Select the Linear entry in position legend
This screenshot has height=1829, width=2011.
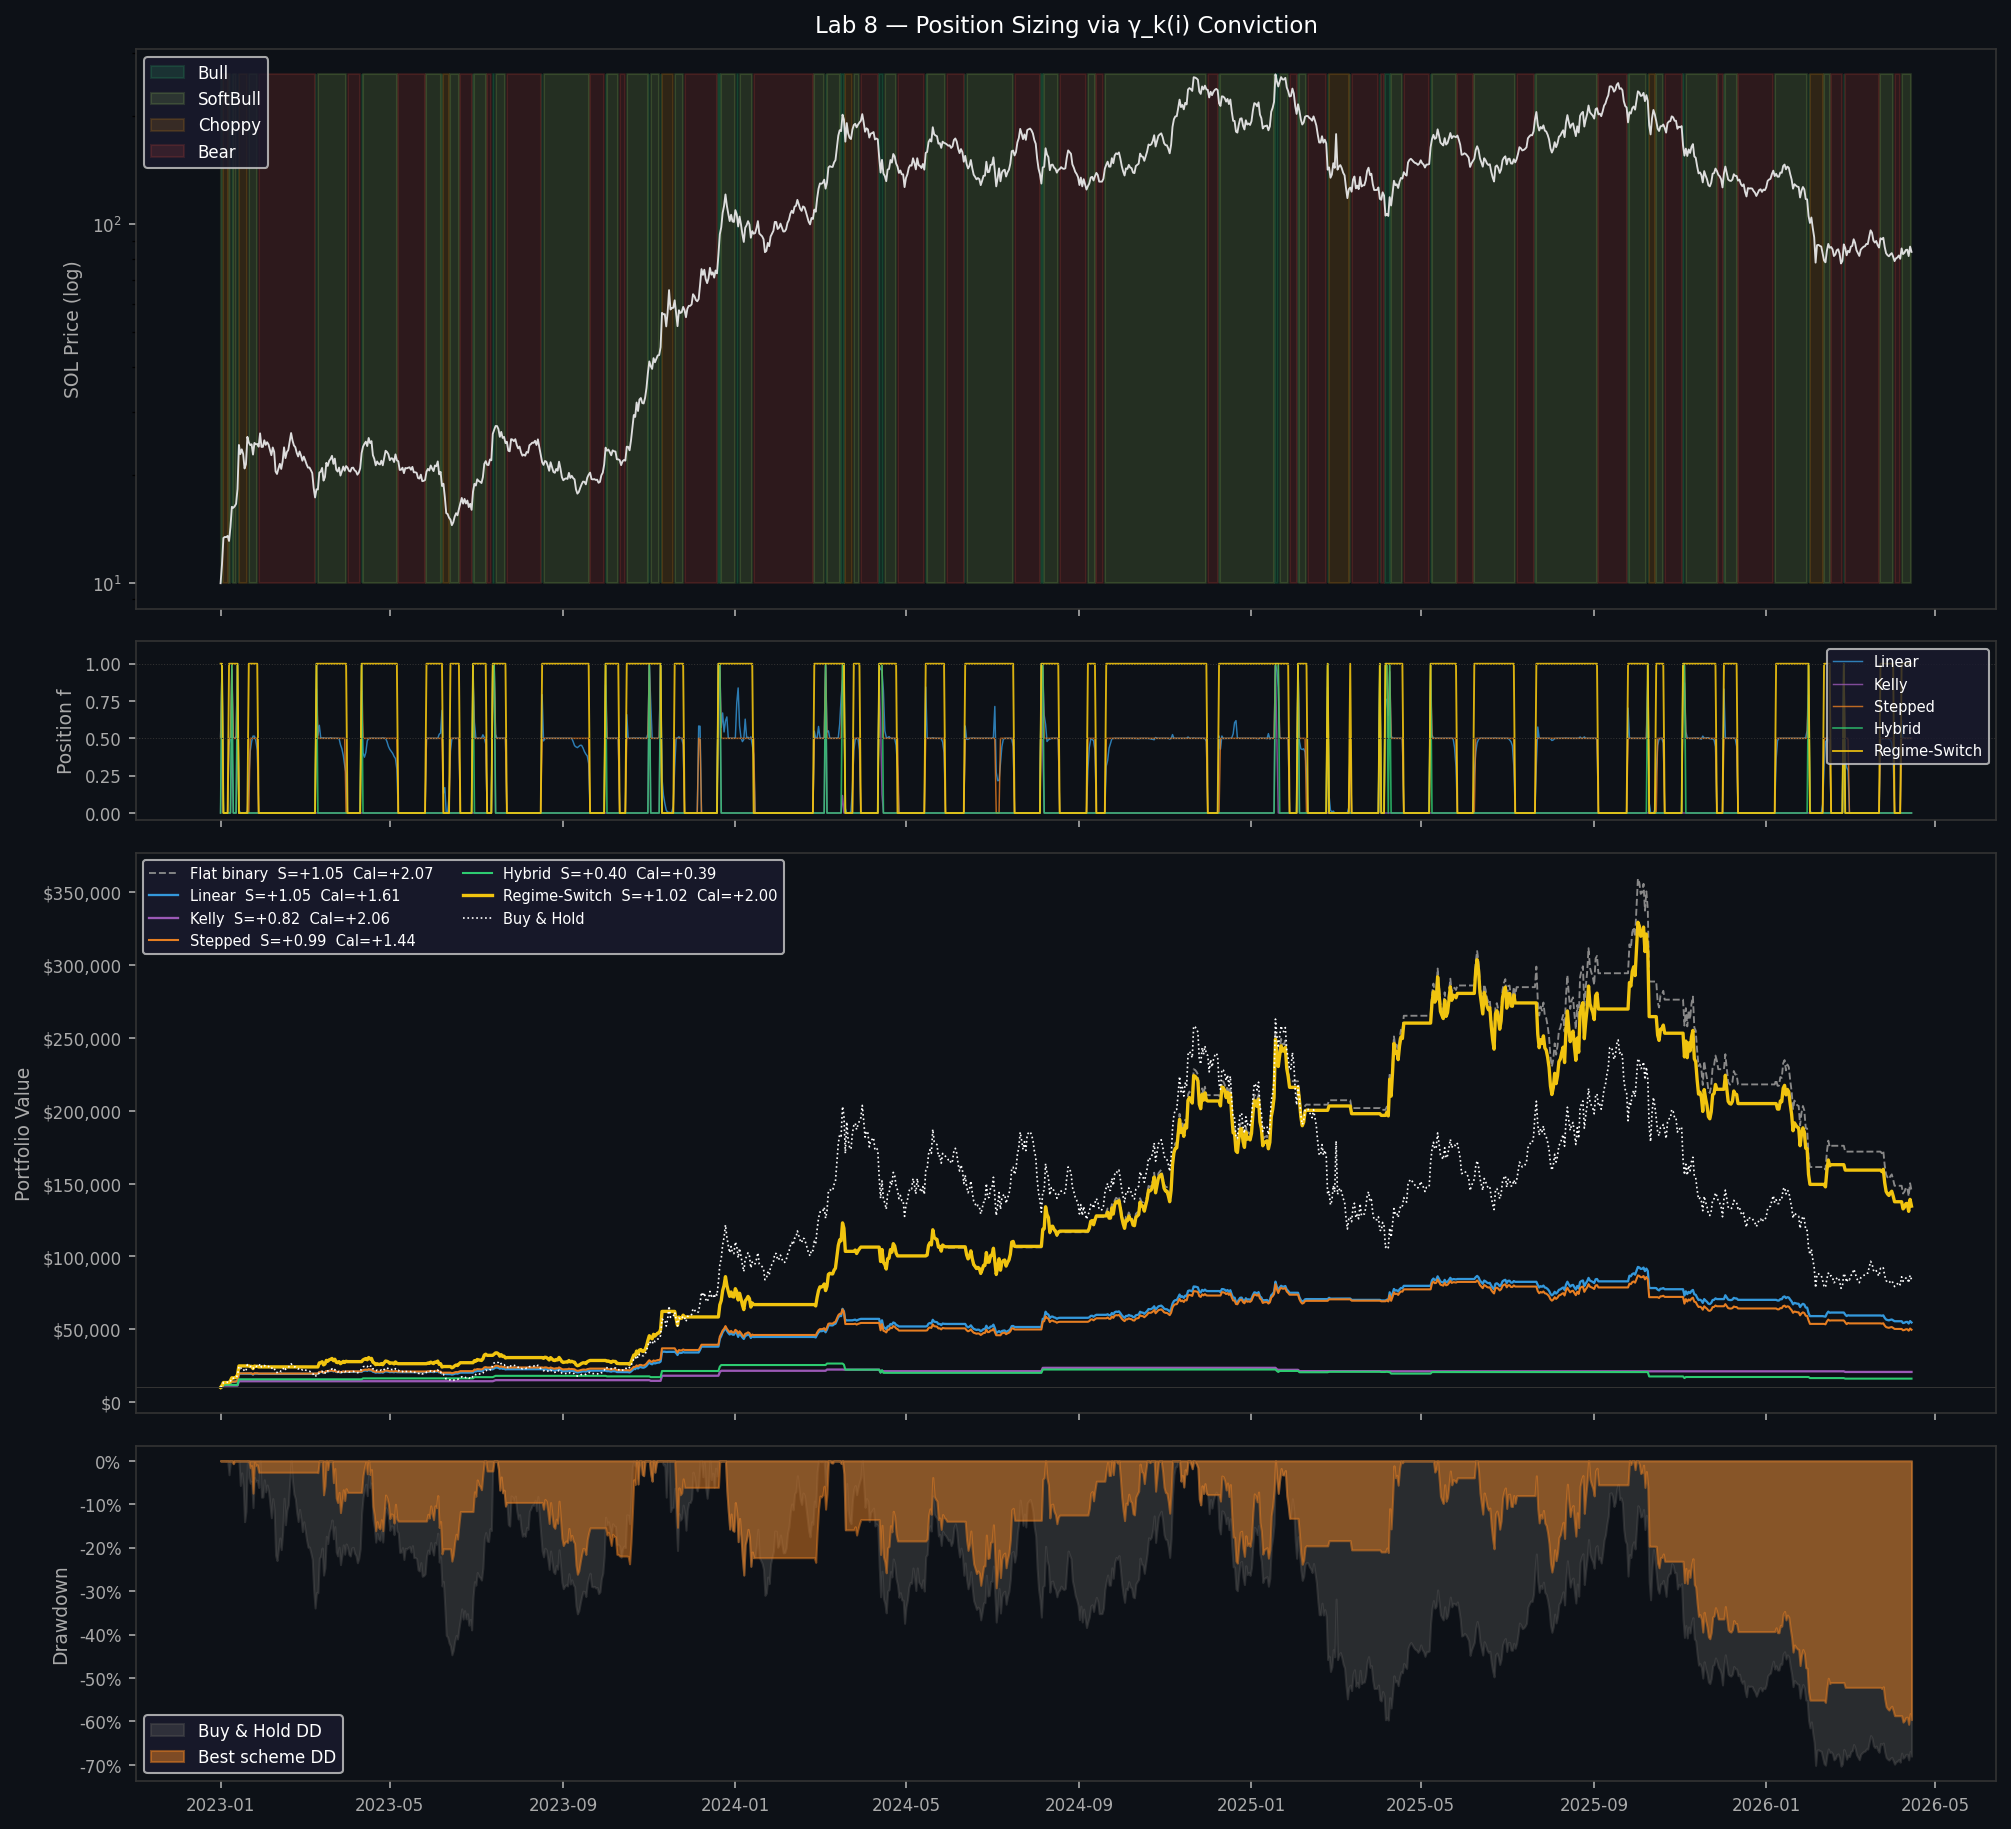pos(1875,662)
